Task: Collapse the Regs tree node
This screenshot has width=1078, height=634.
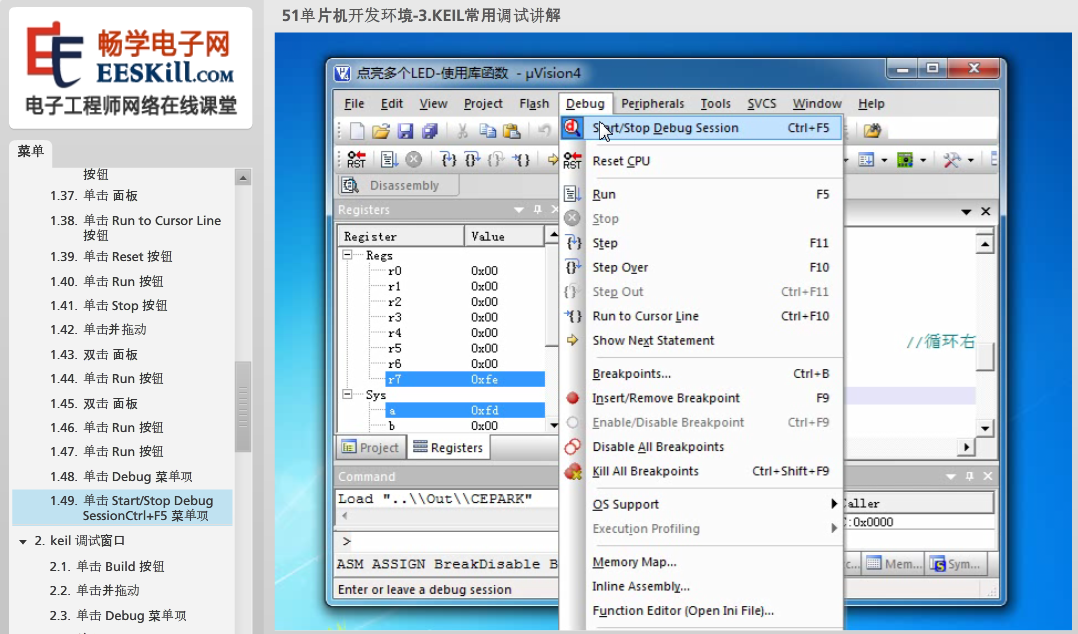Action: (x=348, y=255)
